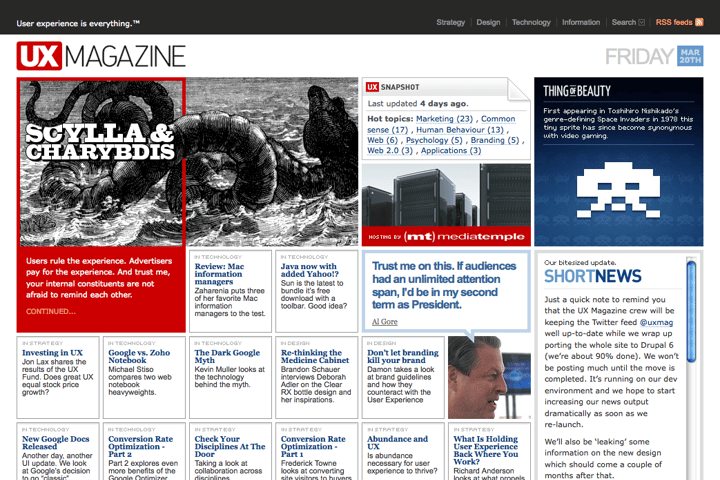Open New Google Docs Released article
This screenshot has height=480, width=720.
coord(56,443)
